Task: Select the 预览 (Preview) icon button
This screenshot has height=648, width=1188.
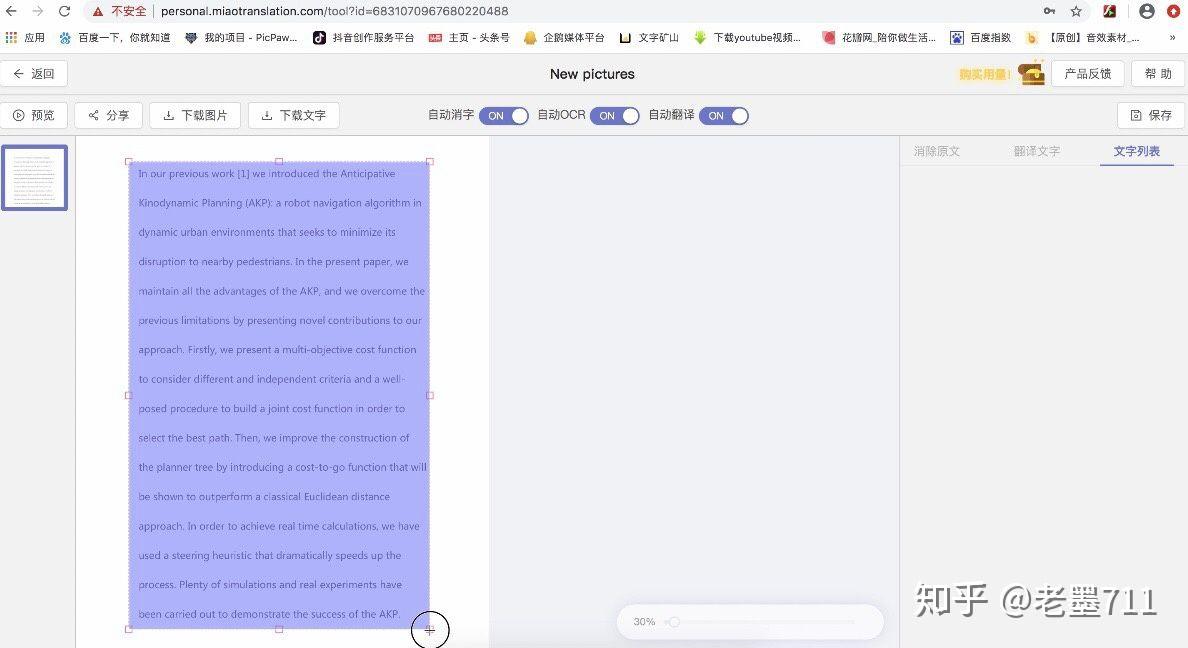Action: click(35, 115)
